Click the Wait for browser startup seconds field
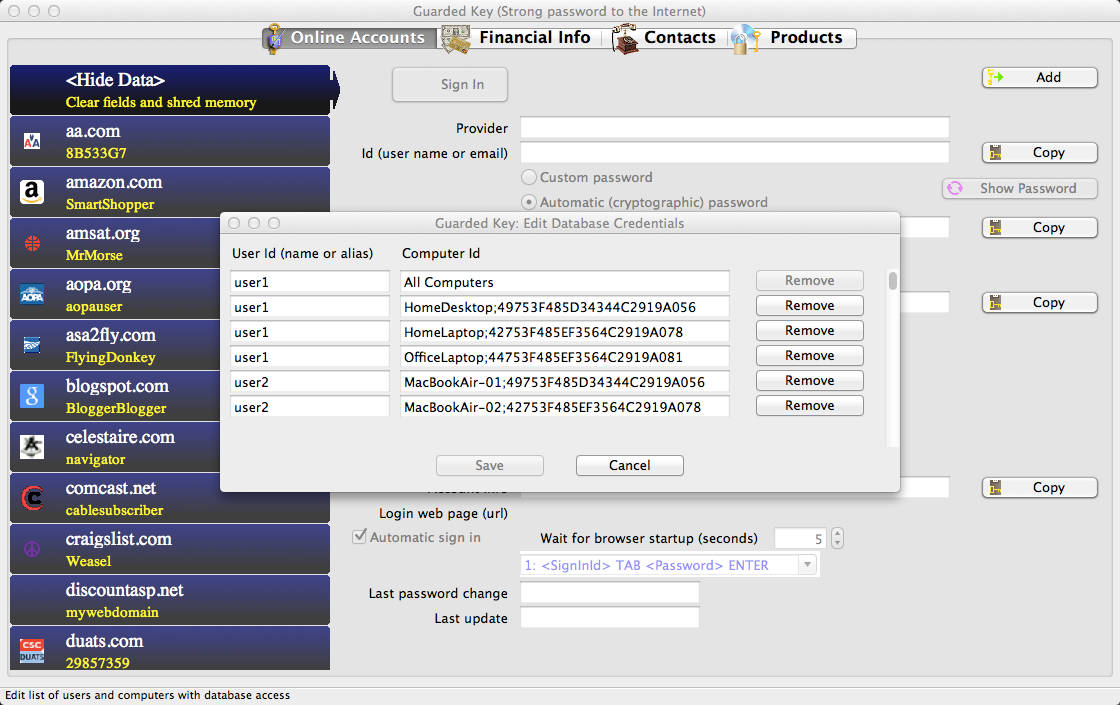This screenshot has height=705, width=1120. click(x=801, y=539)
